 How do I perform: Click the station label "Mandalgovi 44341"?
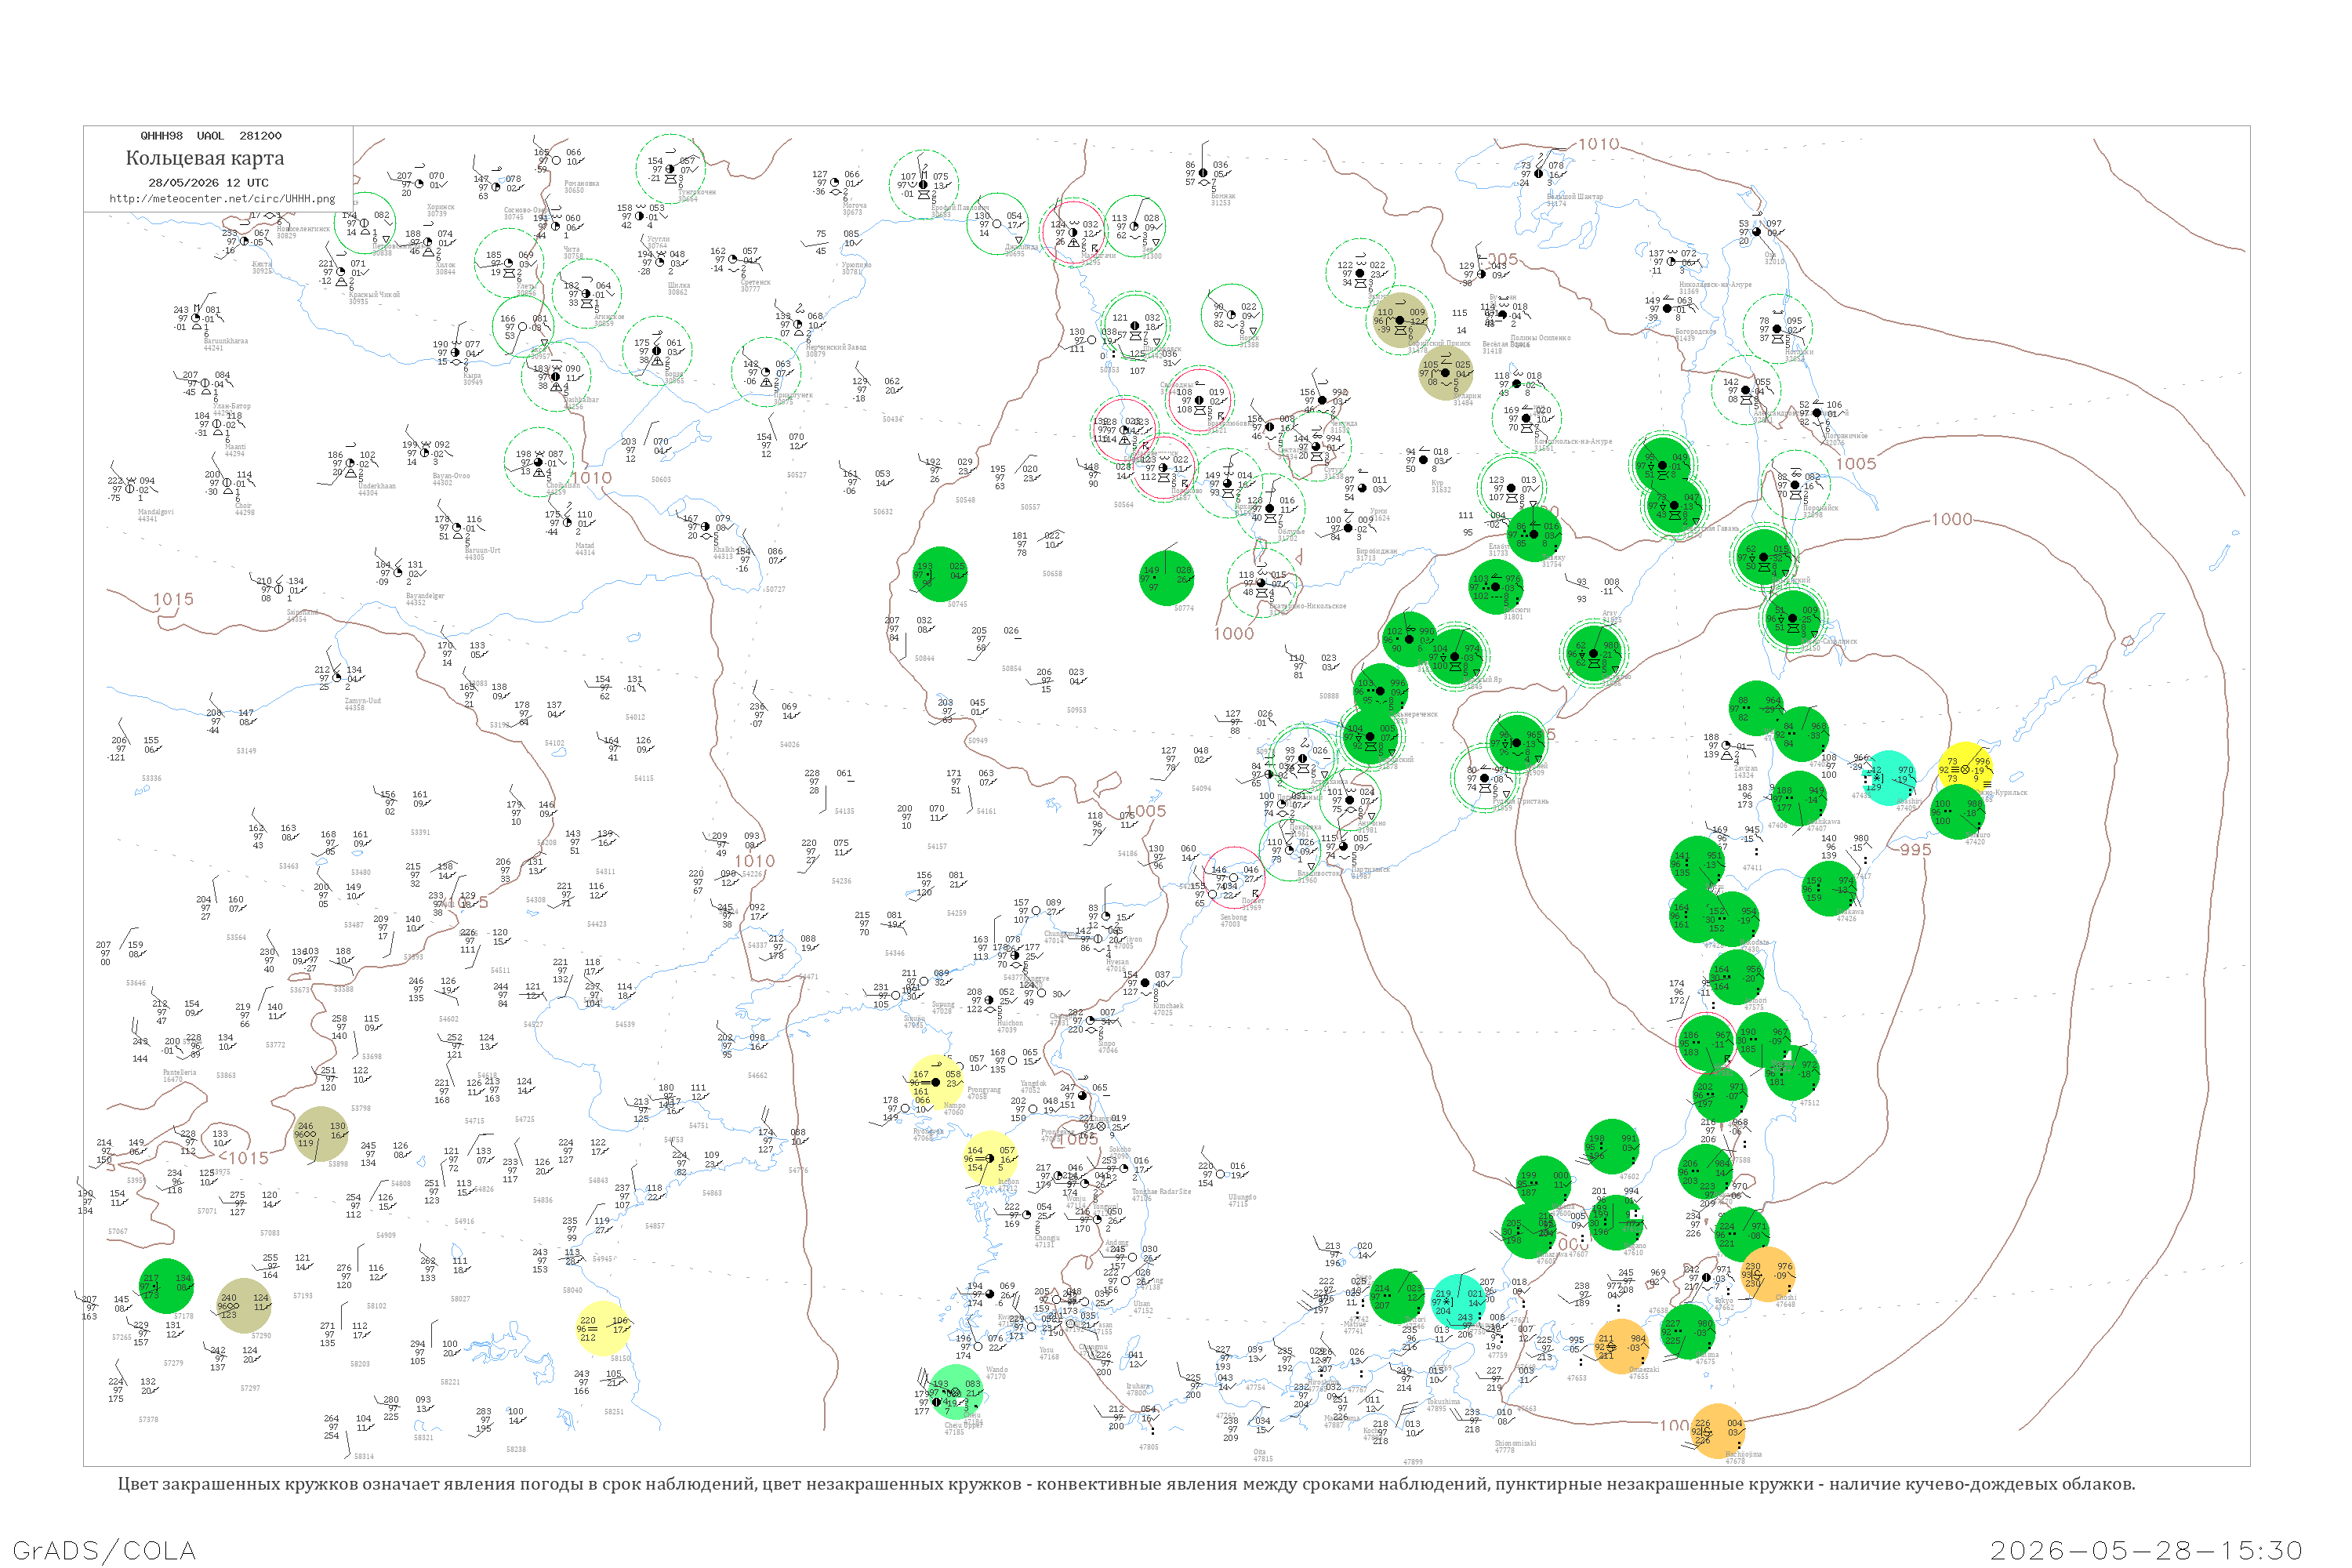click(x=155, y=515)
